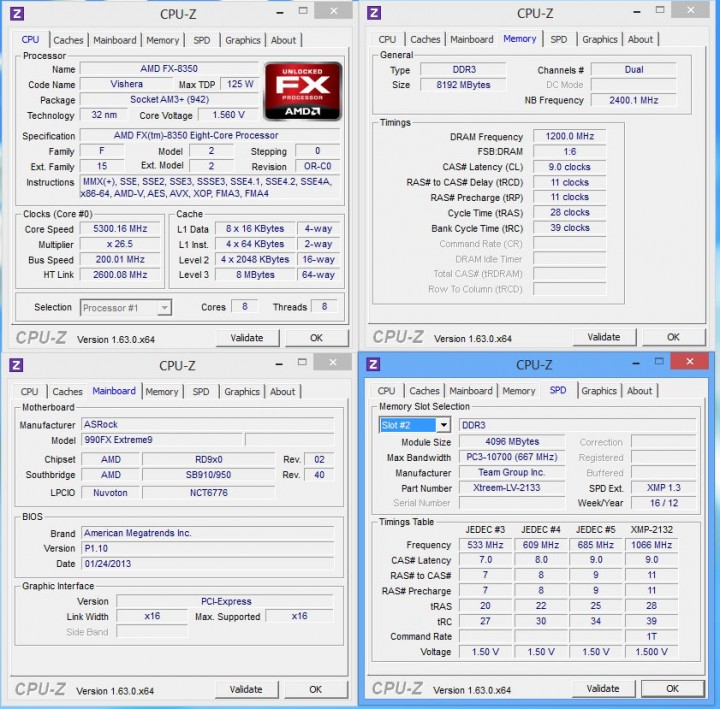Screen dimensions: 720x709
Task: Click OK in the CPU tab window
Action: 316,338
